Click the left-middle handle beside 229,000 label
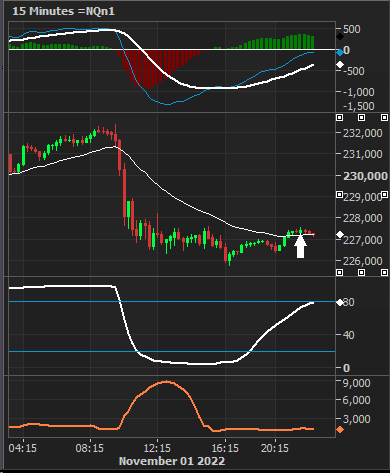The width and height of the screenshot is (390, 473). click(x=339, y=194)
